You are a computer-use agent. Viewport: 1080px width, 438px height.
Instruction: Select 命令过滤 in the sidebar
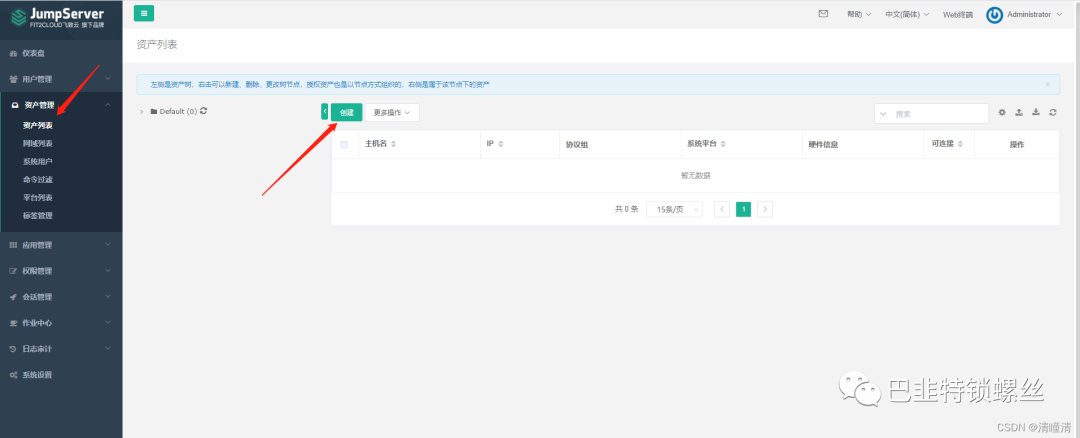tap(37, 180)
